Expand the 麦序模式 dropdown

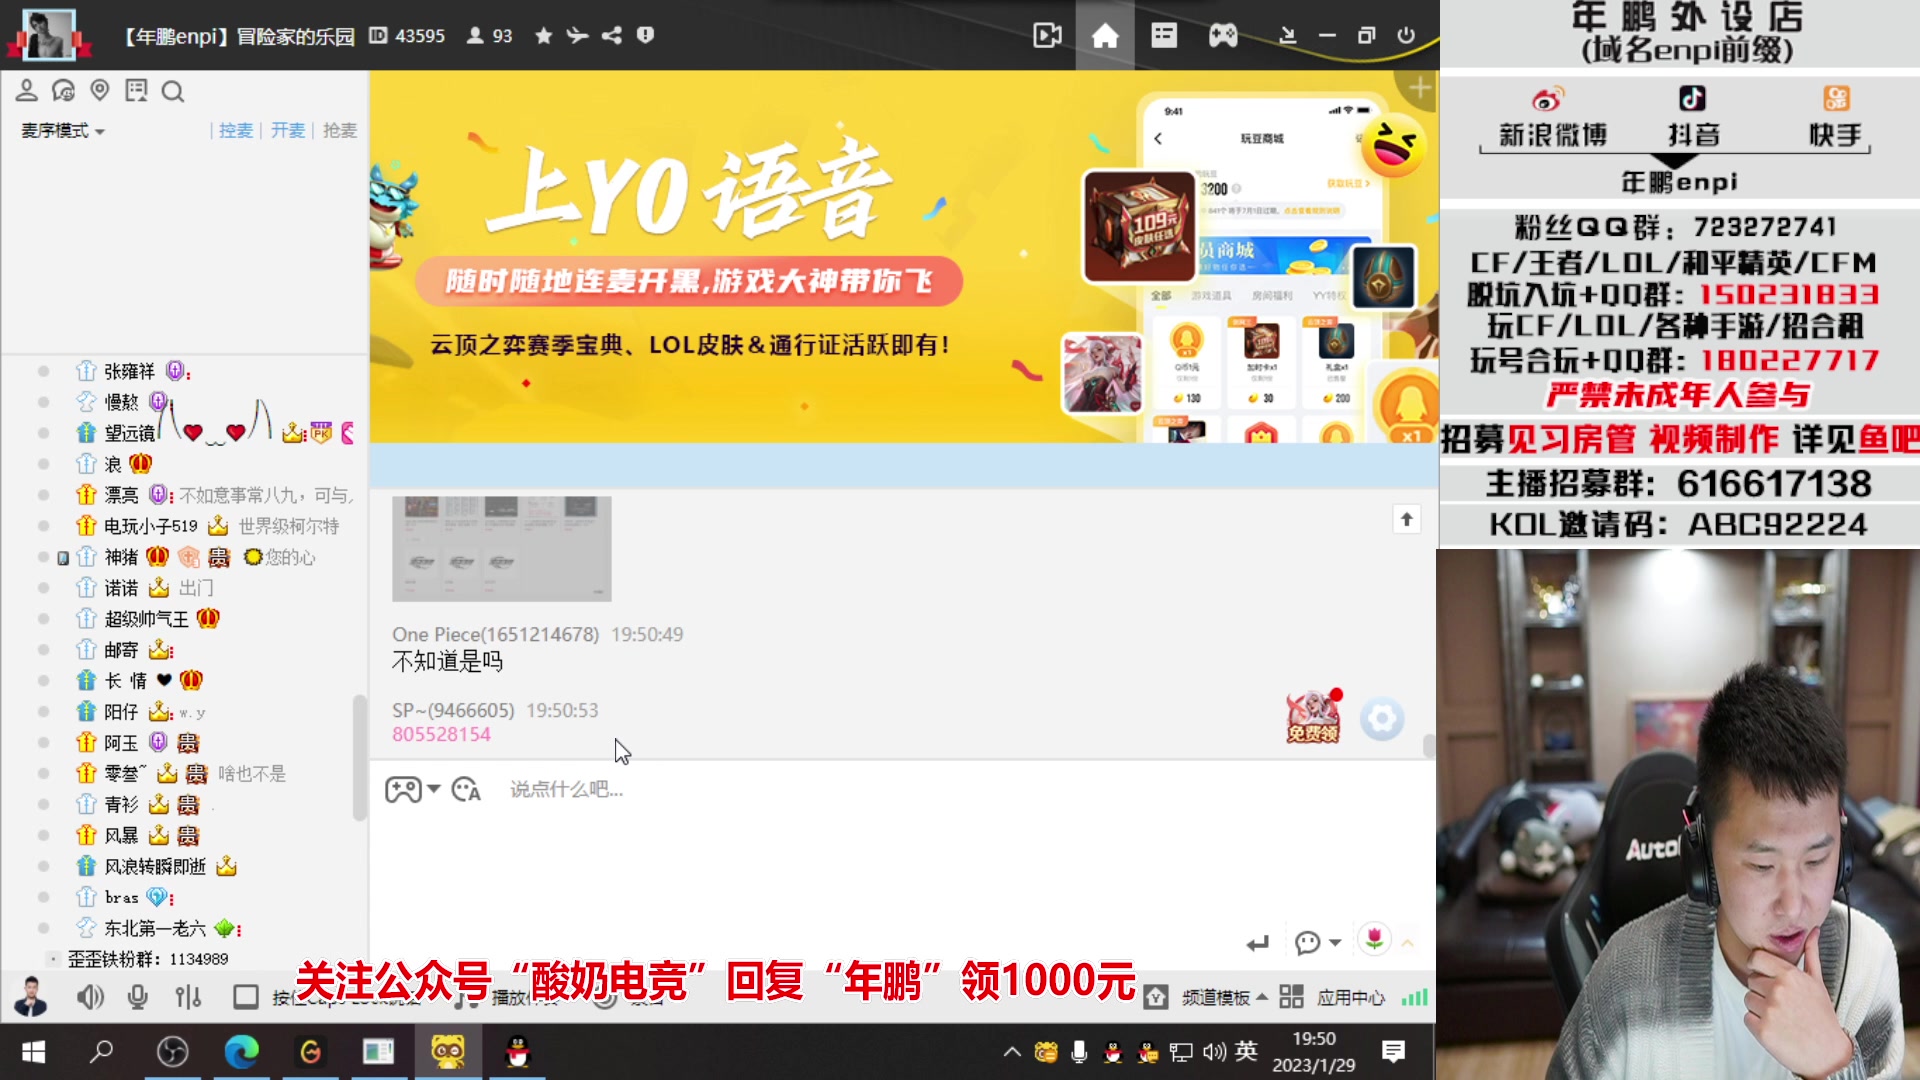click(x=63, y=131)
